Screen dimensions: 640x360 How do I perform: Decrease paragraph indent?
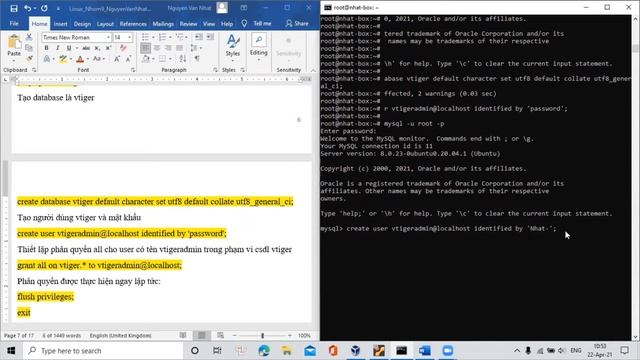click(199, 37)
